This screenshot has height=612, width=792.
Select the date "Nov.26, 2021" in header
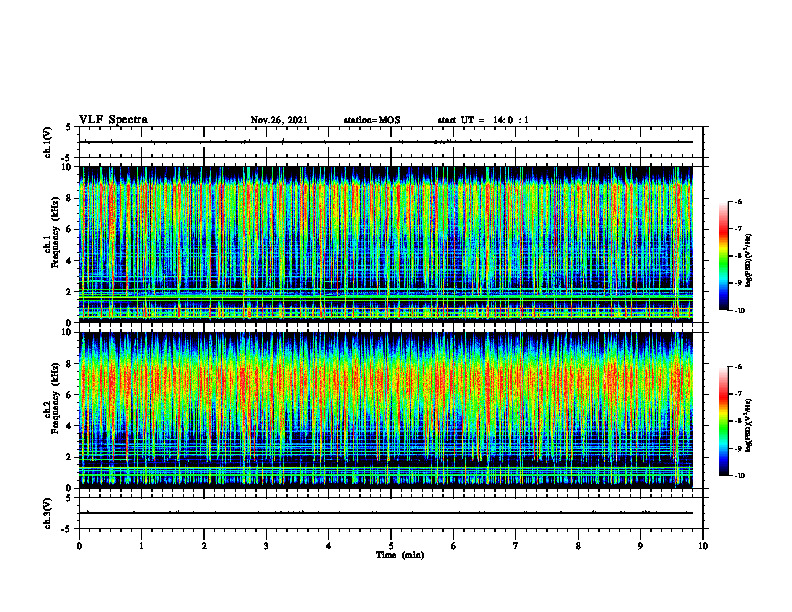point(279,120)
